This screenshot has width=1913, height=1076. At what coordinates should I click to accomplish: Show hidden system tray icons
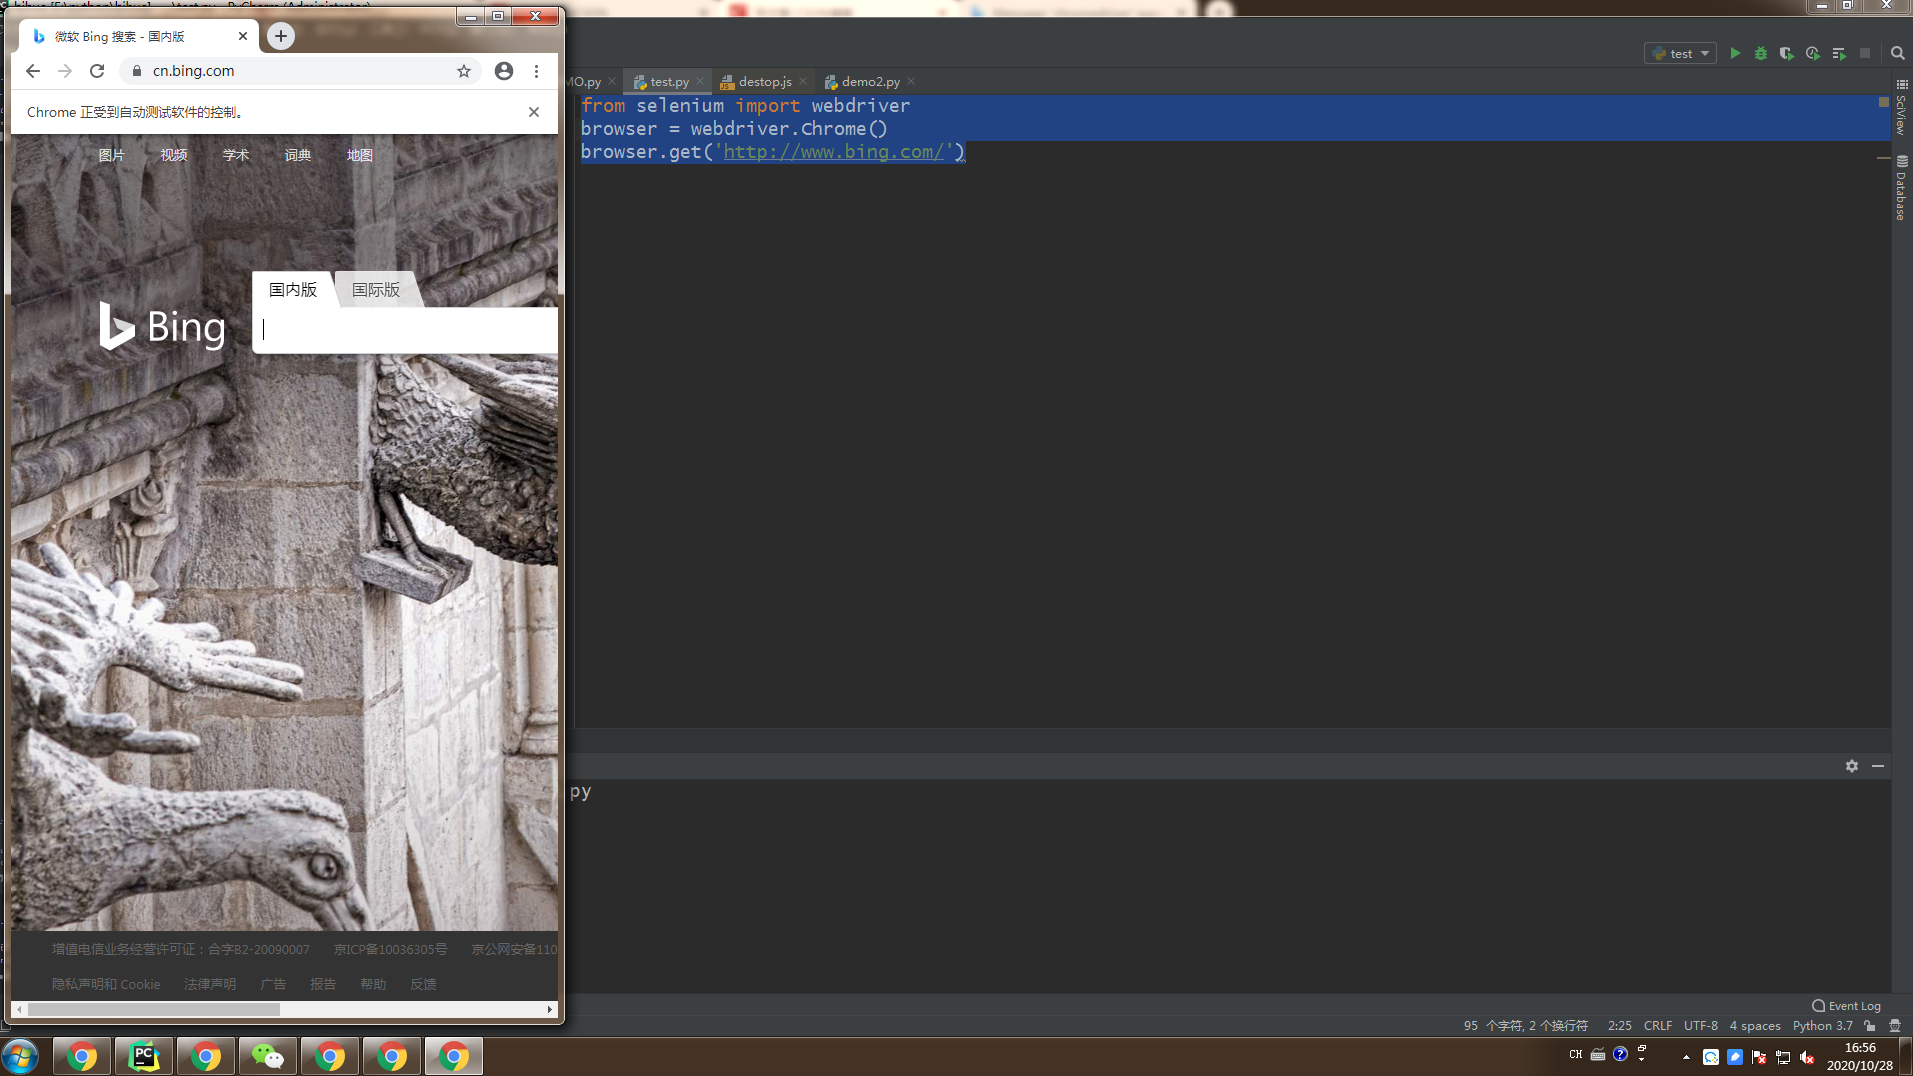coord(1686,1057)
